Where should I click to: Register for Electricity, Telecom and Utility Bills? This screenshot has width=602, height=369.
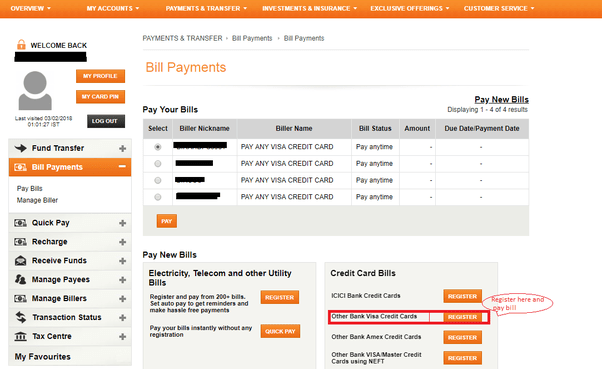280,297
